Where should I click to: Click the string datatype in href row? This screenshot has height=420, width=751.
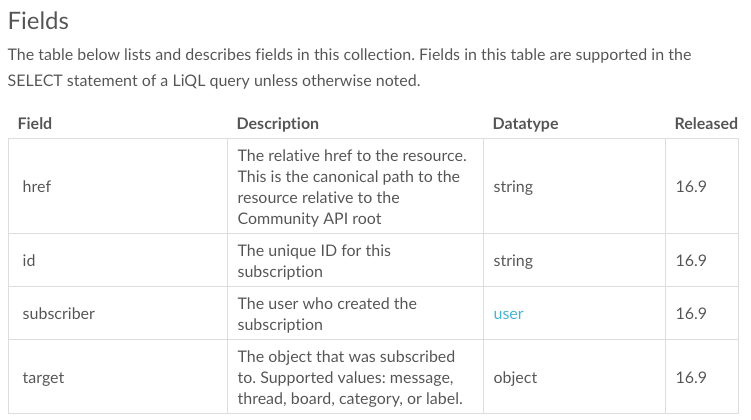coord(513,187)
